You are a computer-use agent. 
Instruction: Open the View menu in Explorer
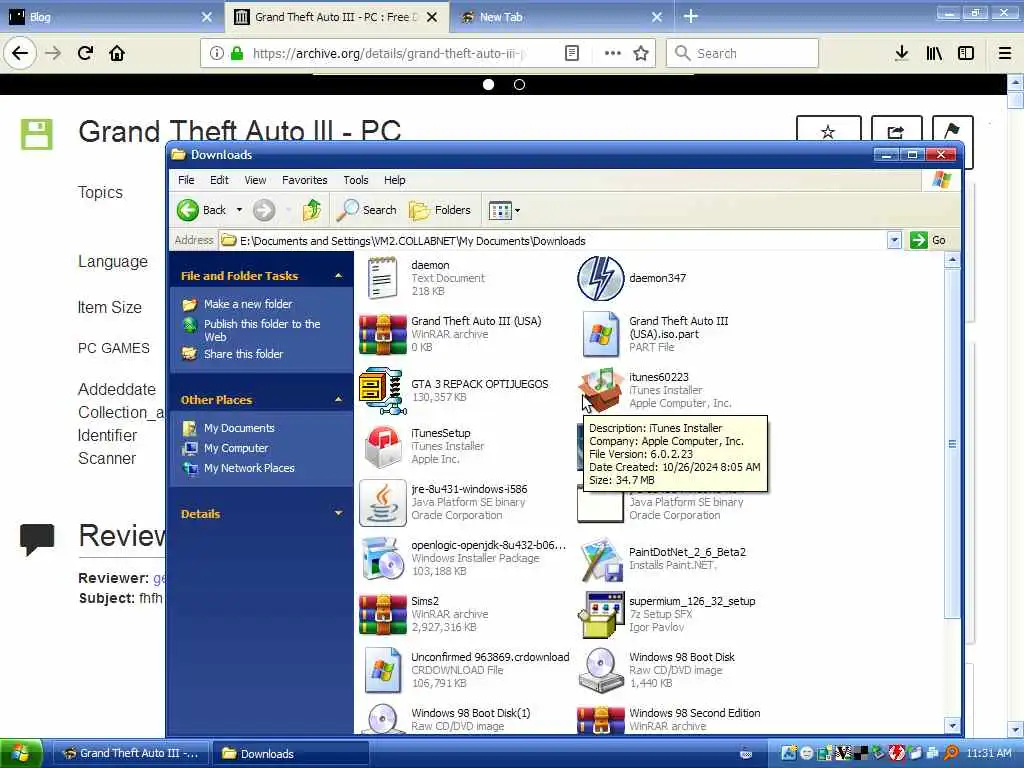255,180
